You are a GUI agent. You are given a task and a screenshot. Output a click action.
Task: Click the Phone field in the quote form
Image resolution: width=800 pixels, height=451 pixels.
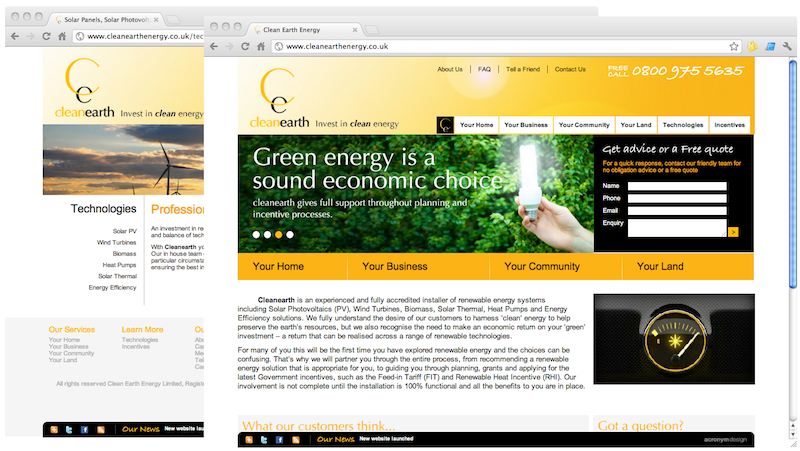(x=677, y=198)
